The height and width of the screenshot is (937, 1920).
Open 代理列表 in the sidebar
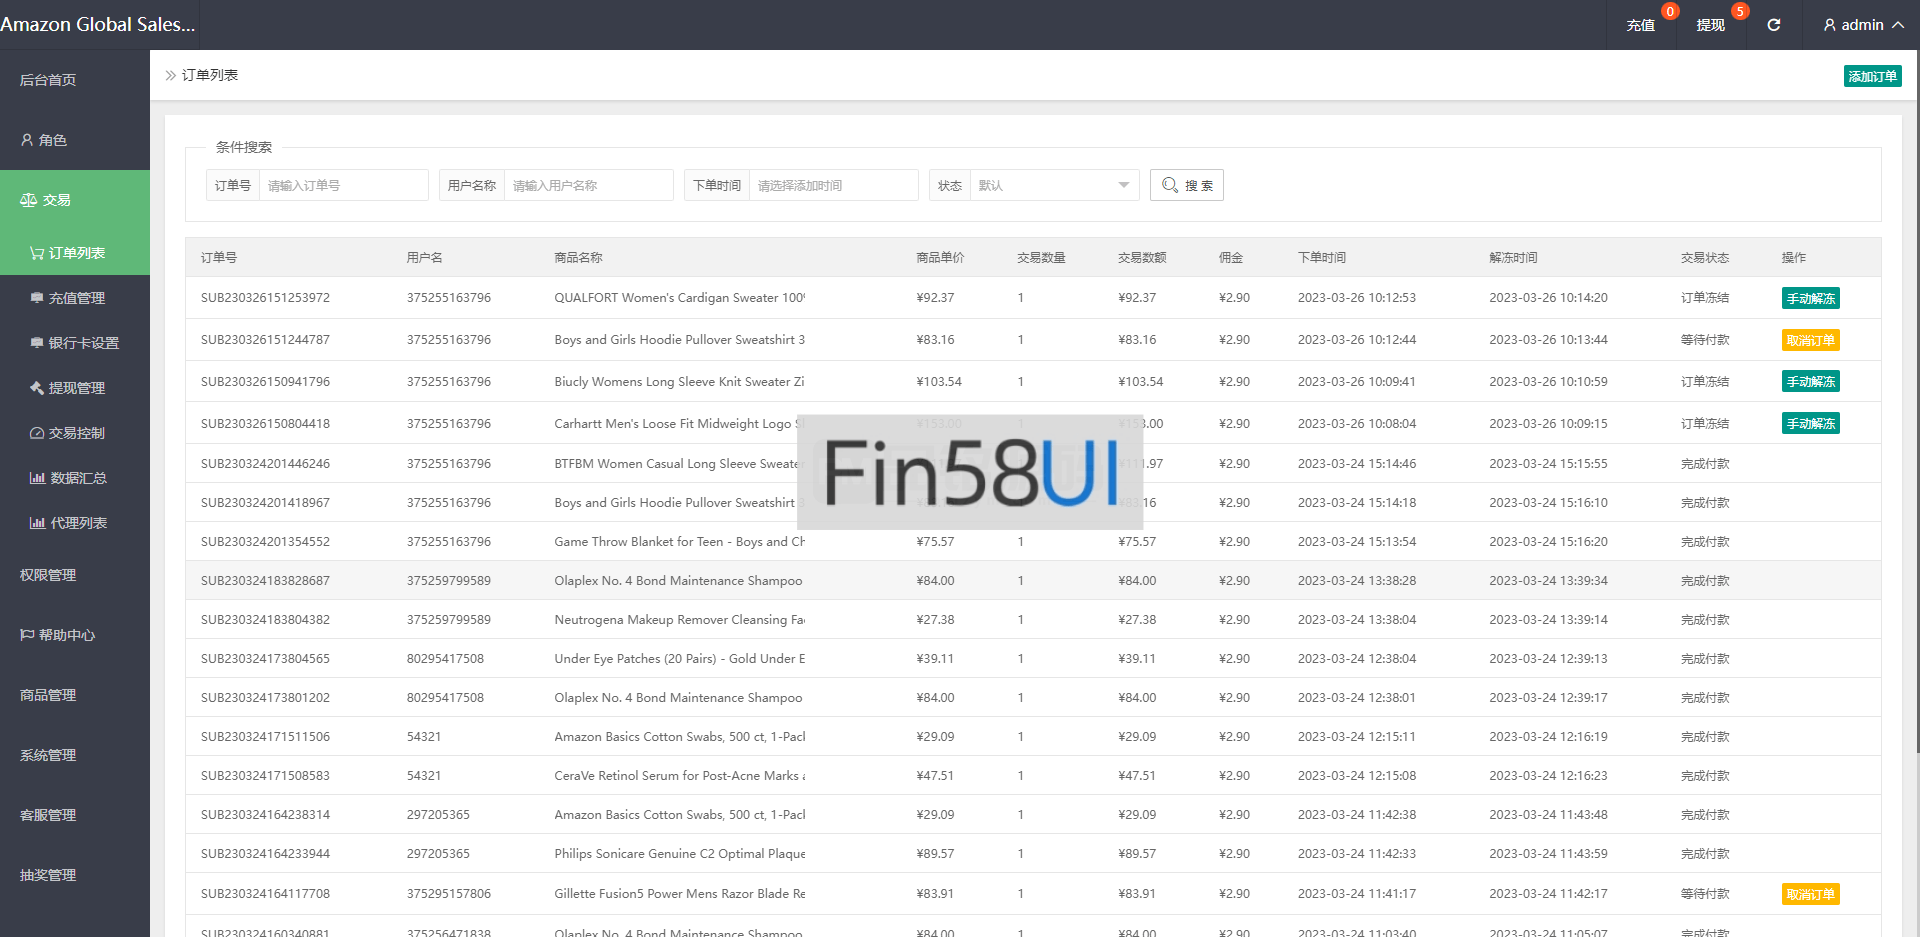[77, 523]
